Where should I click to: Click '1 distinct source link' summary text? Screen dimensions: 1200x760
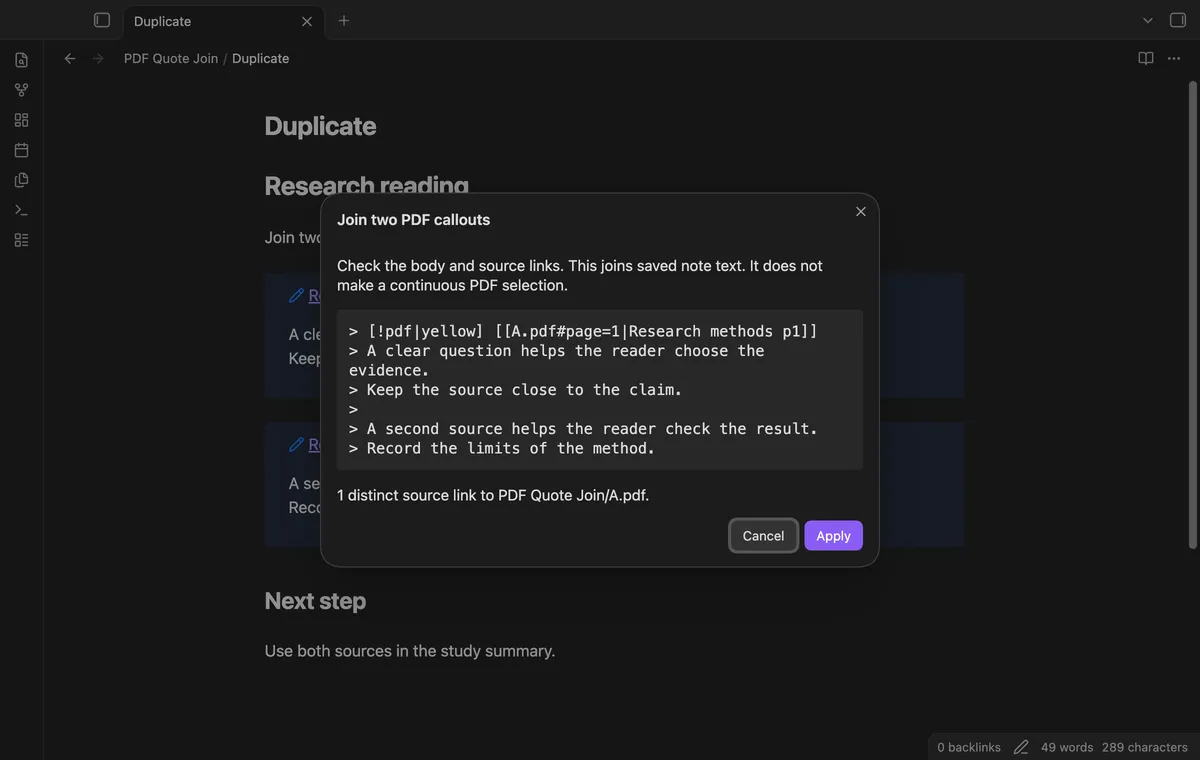pos(493,495)
